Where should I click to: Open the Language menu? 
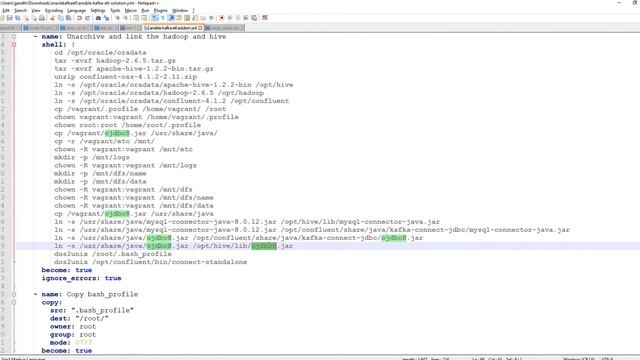pos(77,11)
